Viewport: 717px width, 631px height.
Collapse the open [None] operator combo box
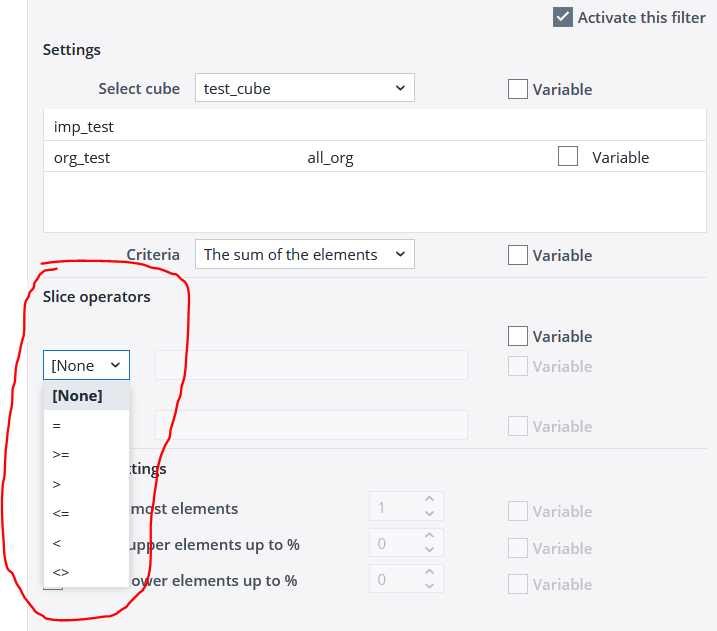(x=86, y=365)
